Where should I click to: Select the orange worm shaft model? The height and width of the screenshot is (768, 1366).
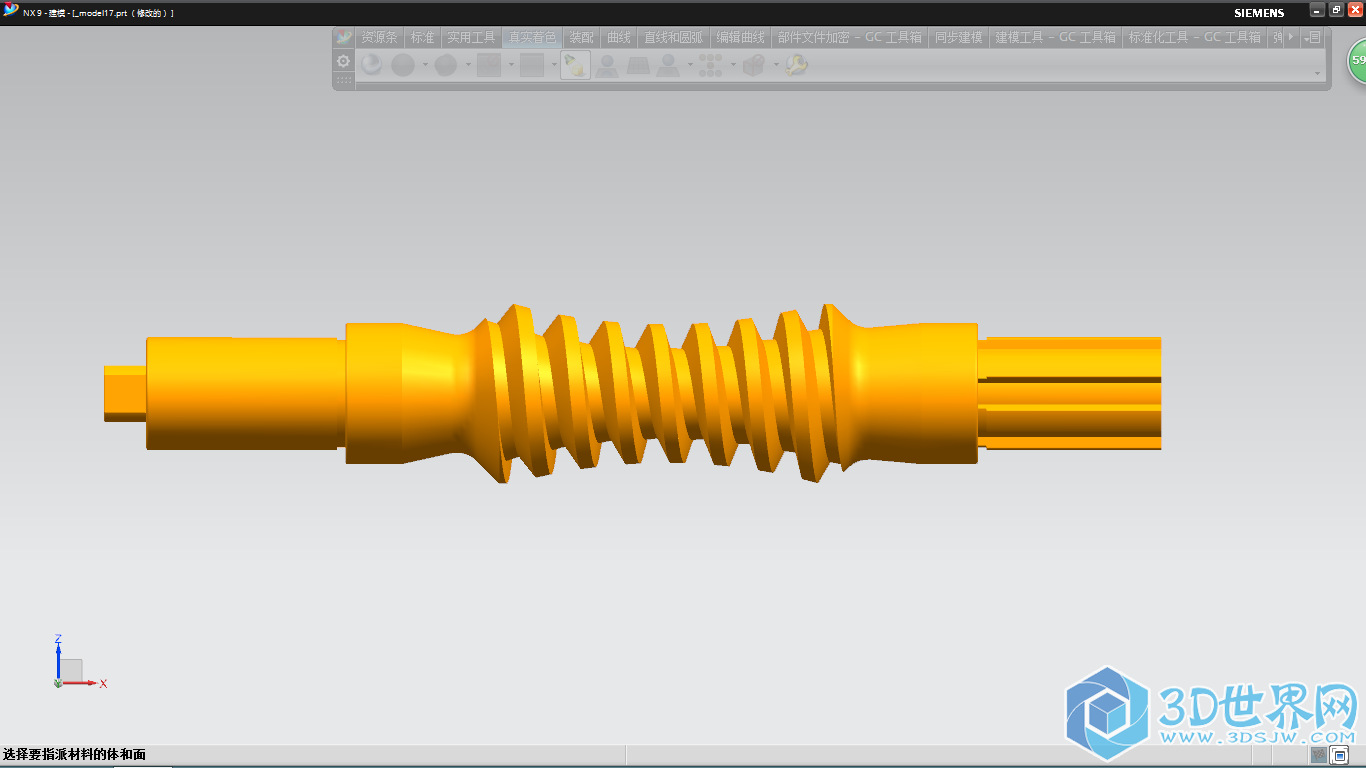point(632,394)
